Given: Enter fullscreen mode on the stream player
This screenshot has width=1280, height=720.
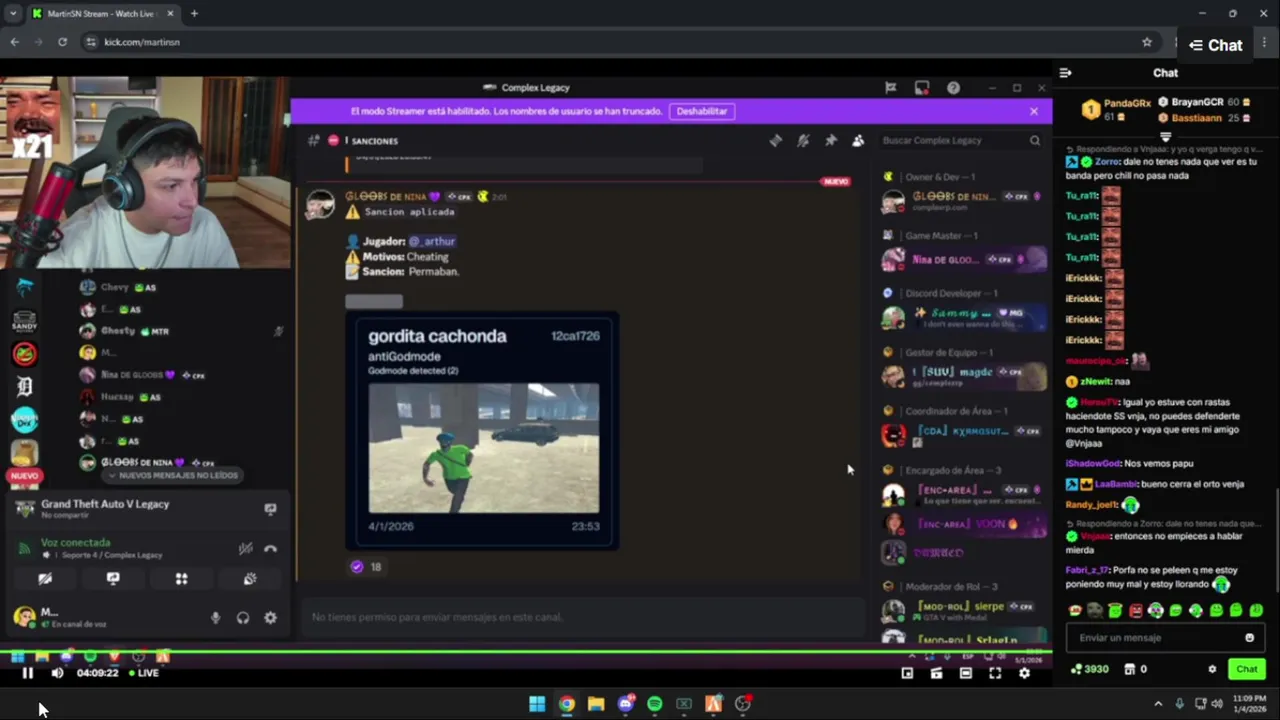Looking at the screenshot, I should pyautogui.click(x=995, y=673).
